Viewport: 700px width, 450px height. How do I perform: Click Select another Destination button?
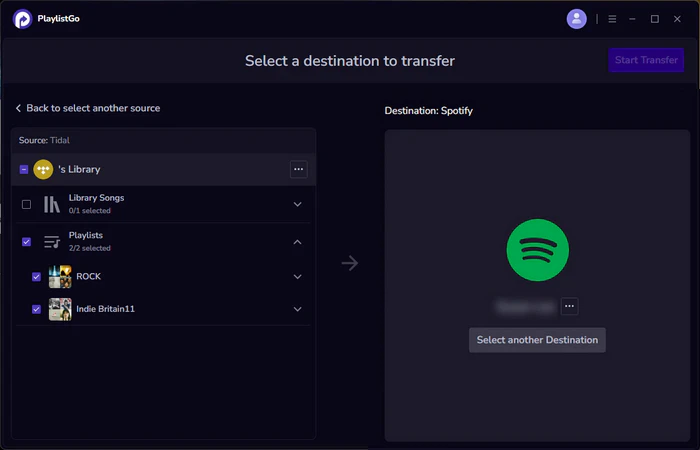pyautogui.click(x=537, y=340)
